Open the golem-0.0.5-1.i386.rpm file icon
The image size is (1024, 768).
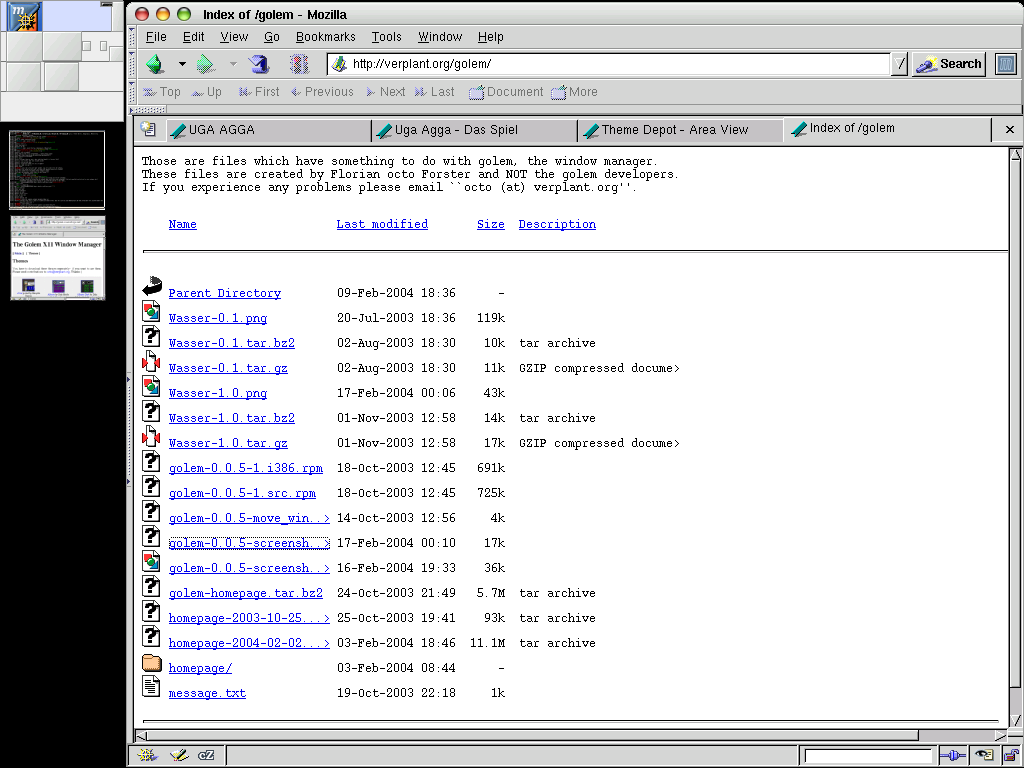click(x=151, y=461)
